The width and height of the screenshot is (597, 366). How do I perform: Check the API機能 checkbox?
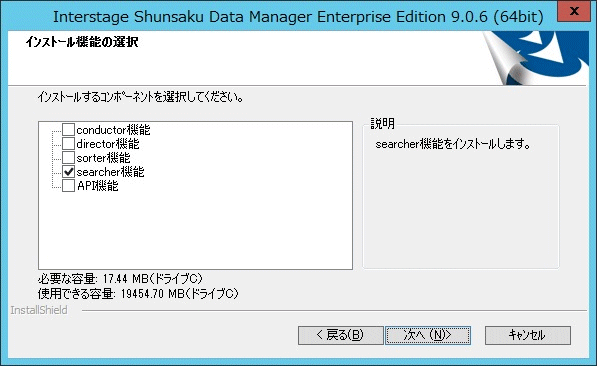(68, 186)
